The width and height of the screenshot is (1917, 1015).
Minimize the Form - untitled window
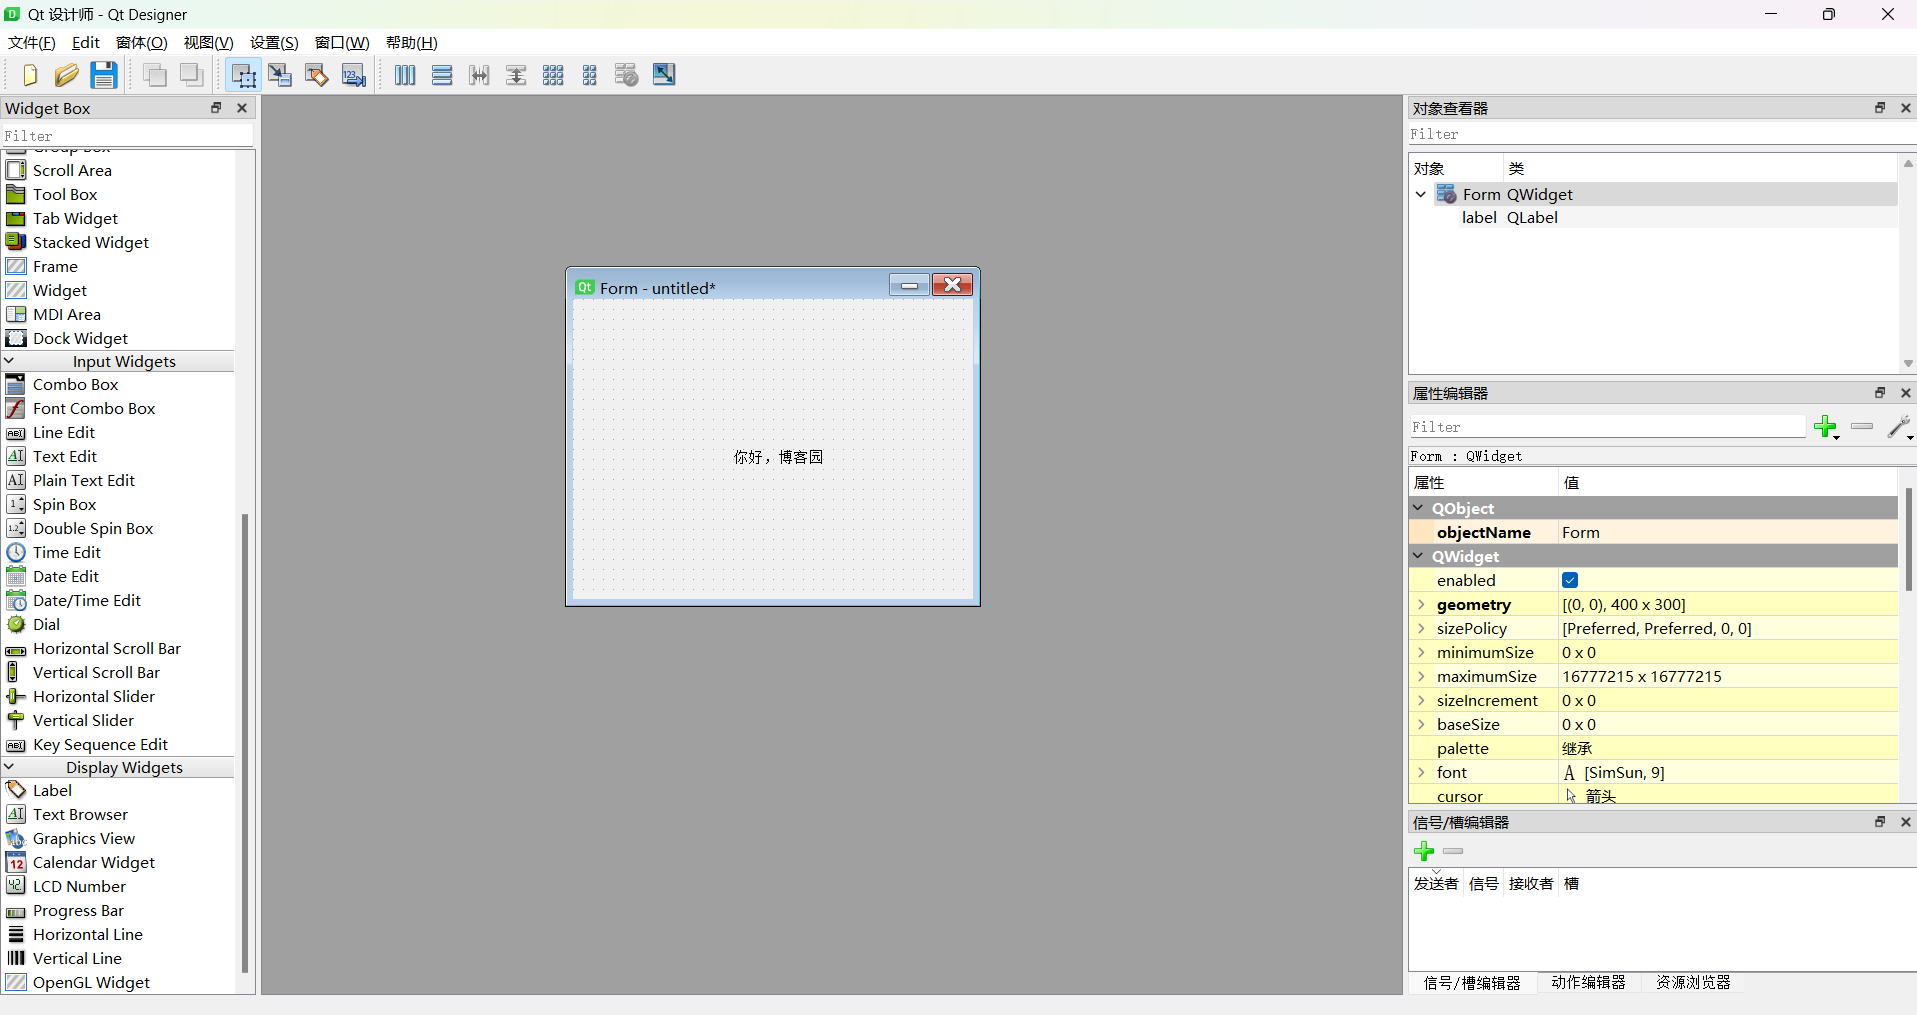tap(909, 286)
